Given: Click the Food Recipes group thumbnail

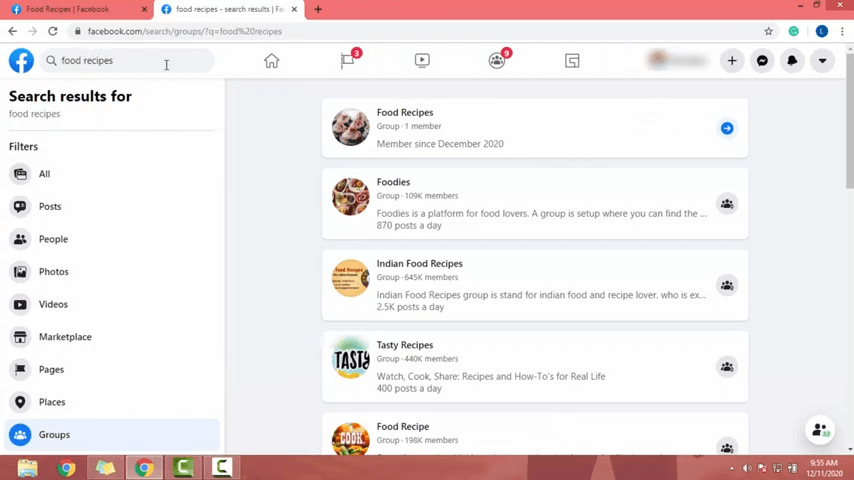Looking at the screenshot, I should click(351, 127).
